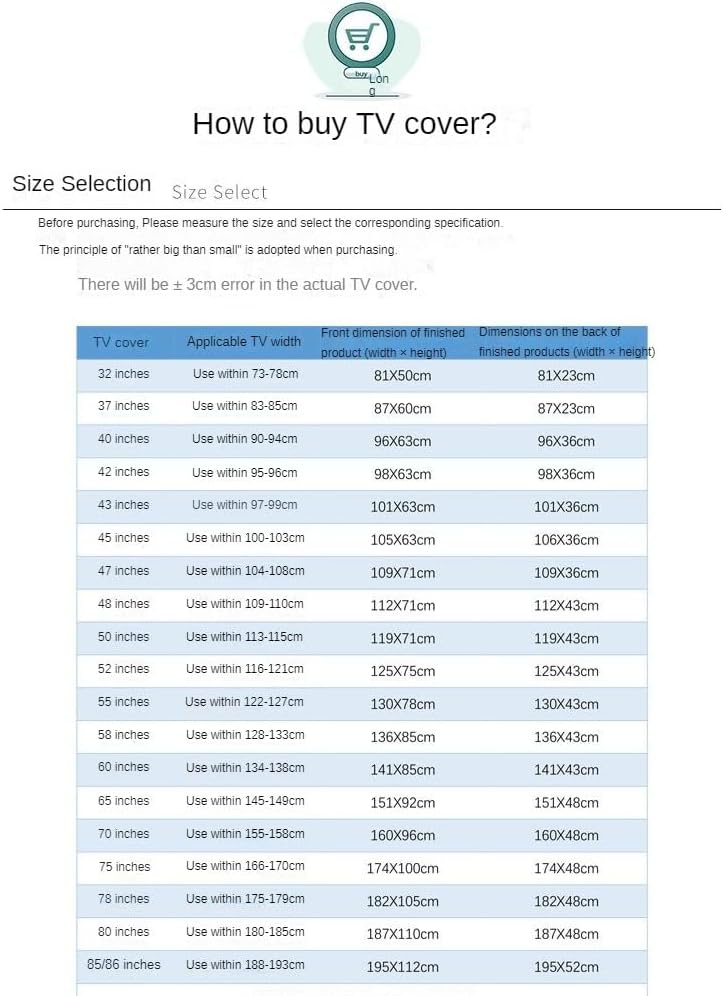Click the "±3cm error" notice text
The image size is (723, 996).
click(247, 285)
